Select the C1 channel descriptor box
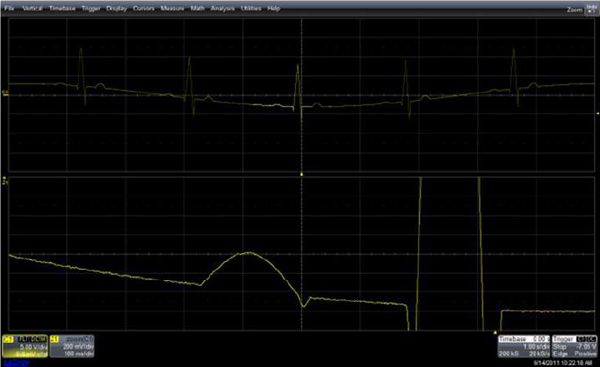 point(25,346)
